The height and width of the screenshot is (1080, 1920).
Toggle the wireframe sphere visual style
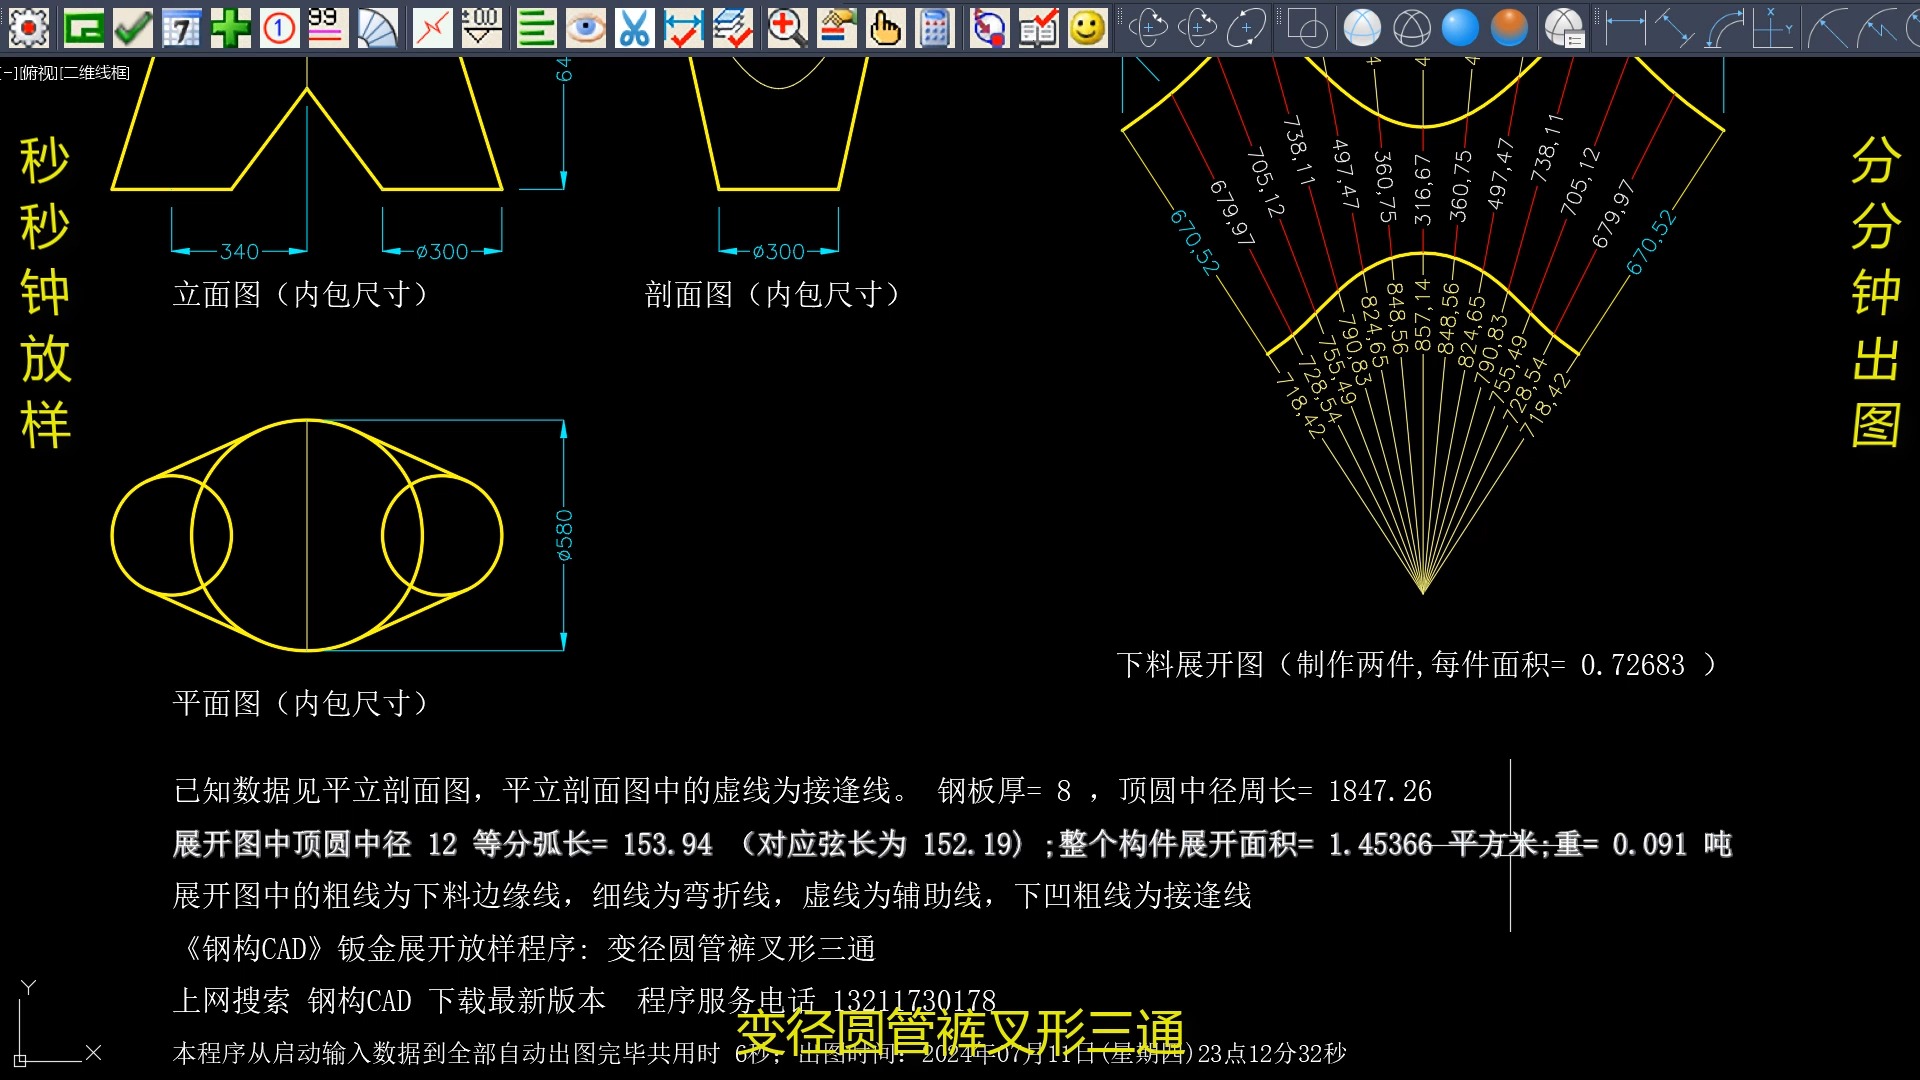tap(1412, 28)
